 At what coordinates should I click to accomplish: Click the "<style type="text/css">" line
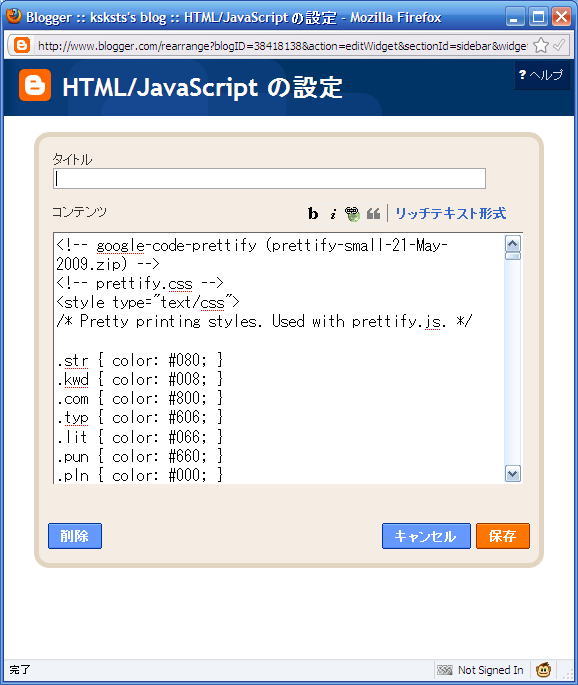click(x=148, y=302)
